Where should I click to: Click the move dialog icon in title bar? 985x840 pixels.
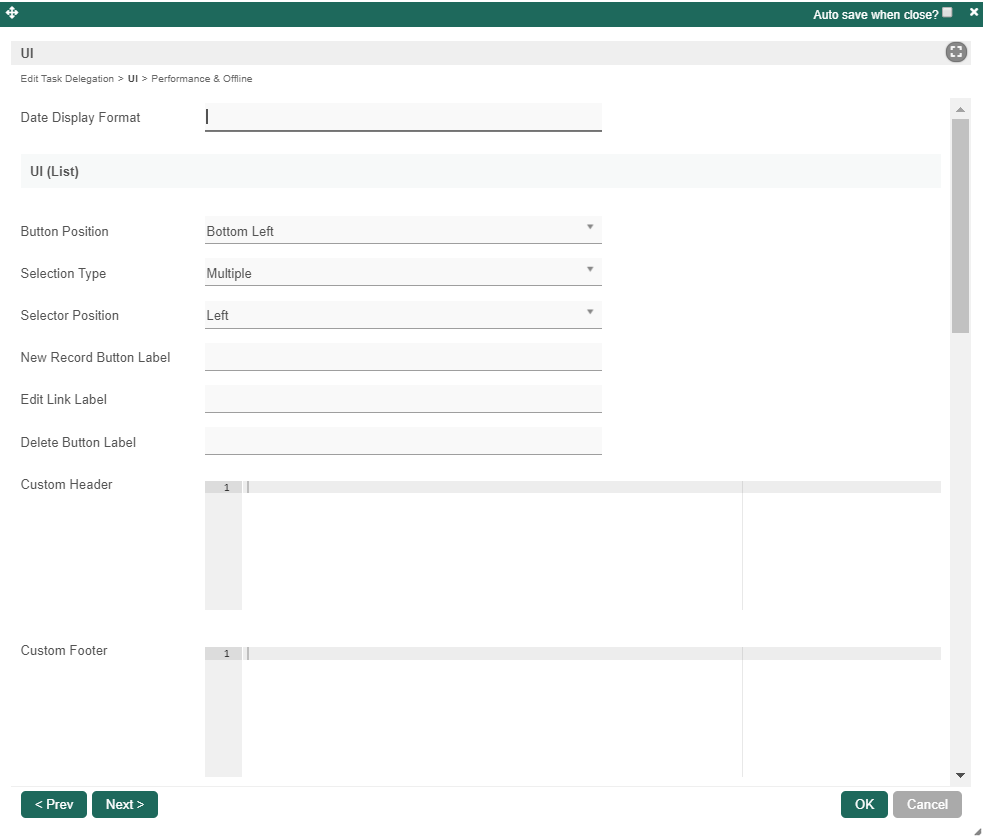[x=12, y=13]
